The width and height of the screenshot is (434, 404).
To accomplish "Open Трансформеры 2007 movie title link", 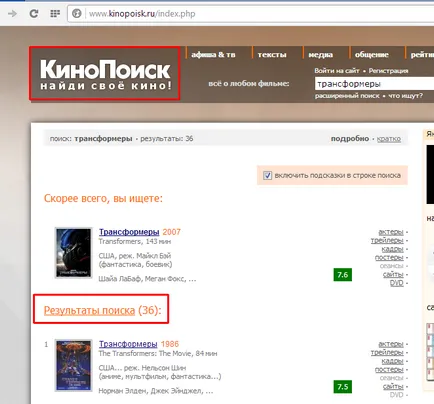I will tap(129, 232).
